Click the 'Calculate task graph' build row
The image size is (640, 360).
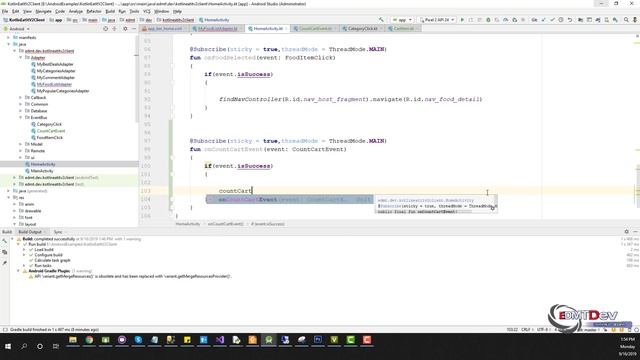click(x=52, y=260)
